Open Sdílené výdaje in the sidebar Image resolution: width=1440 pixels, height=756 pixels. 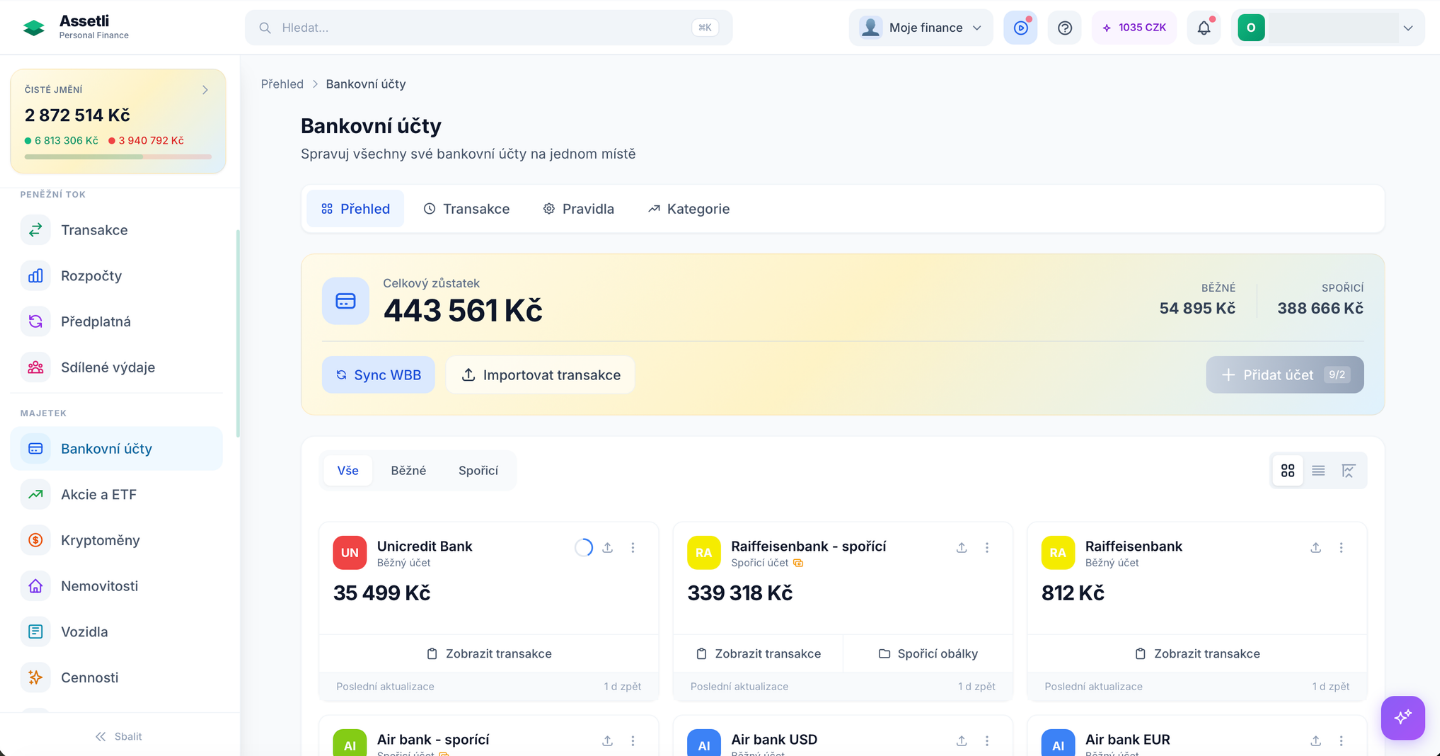116,367
